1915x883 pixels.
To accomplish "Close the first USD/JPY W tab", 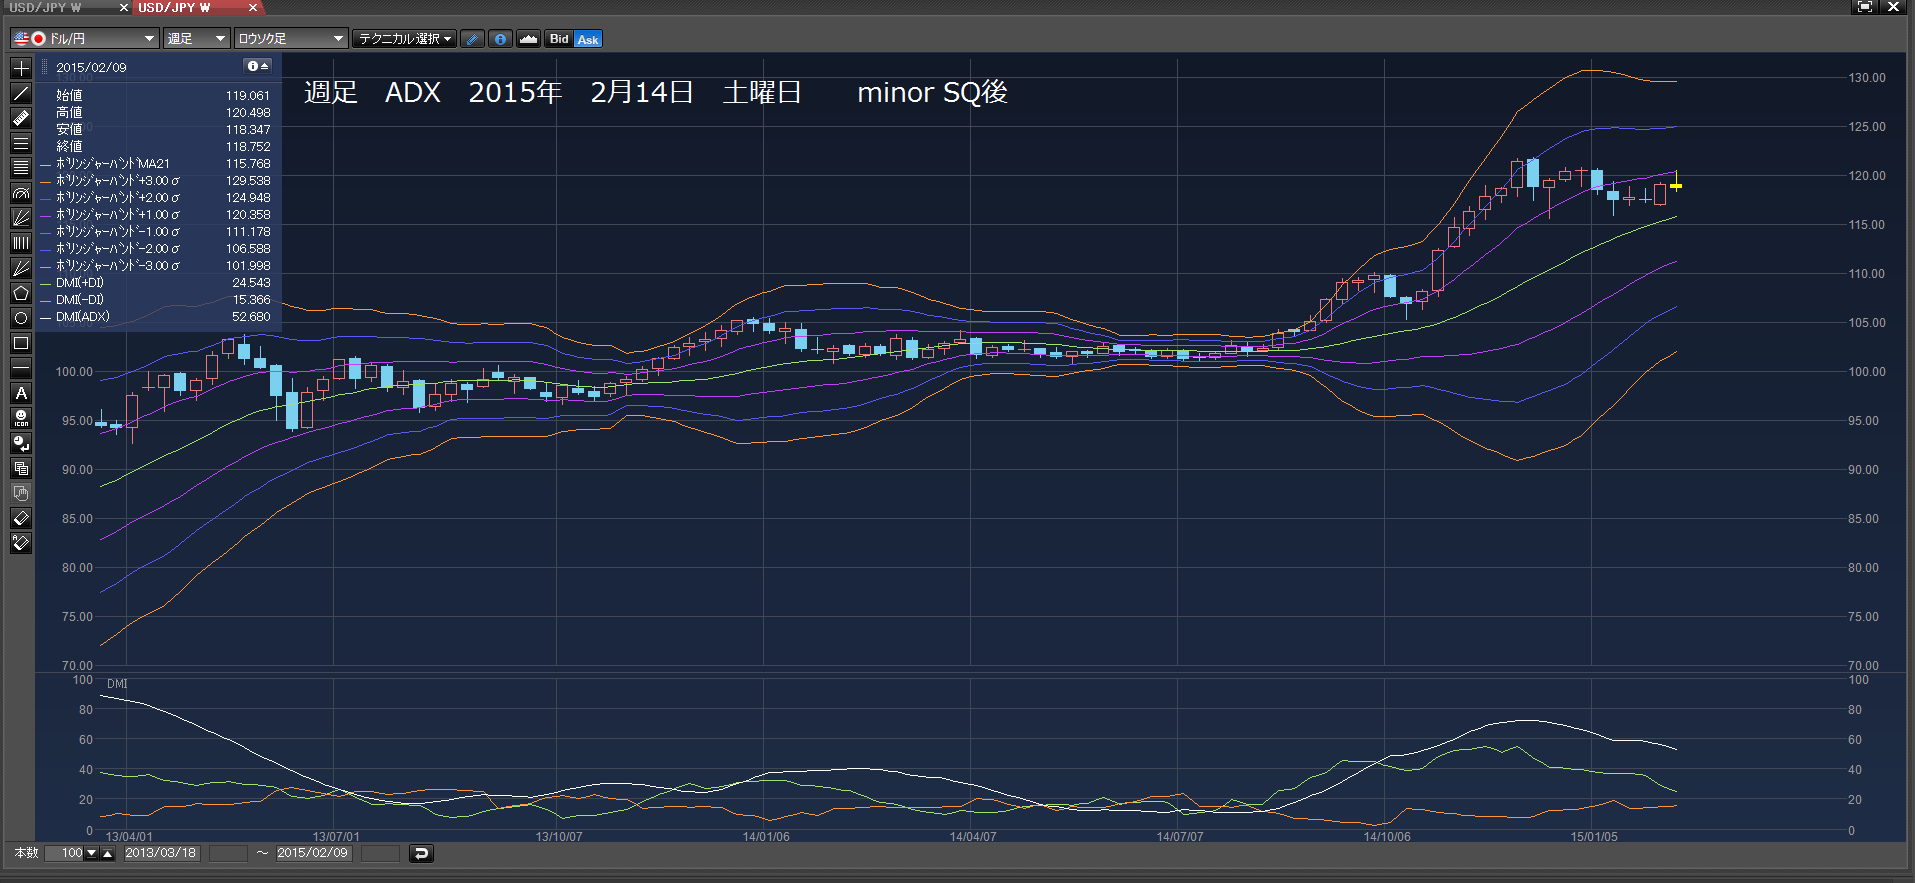I will (123, 7).
